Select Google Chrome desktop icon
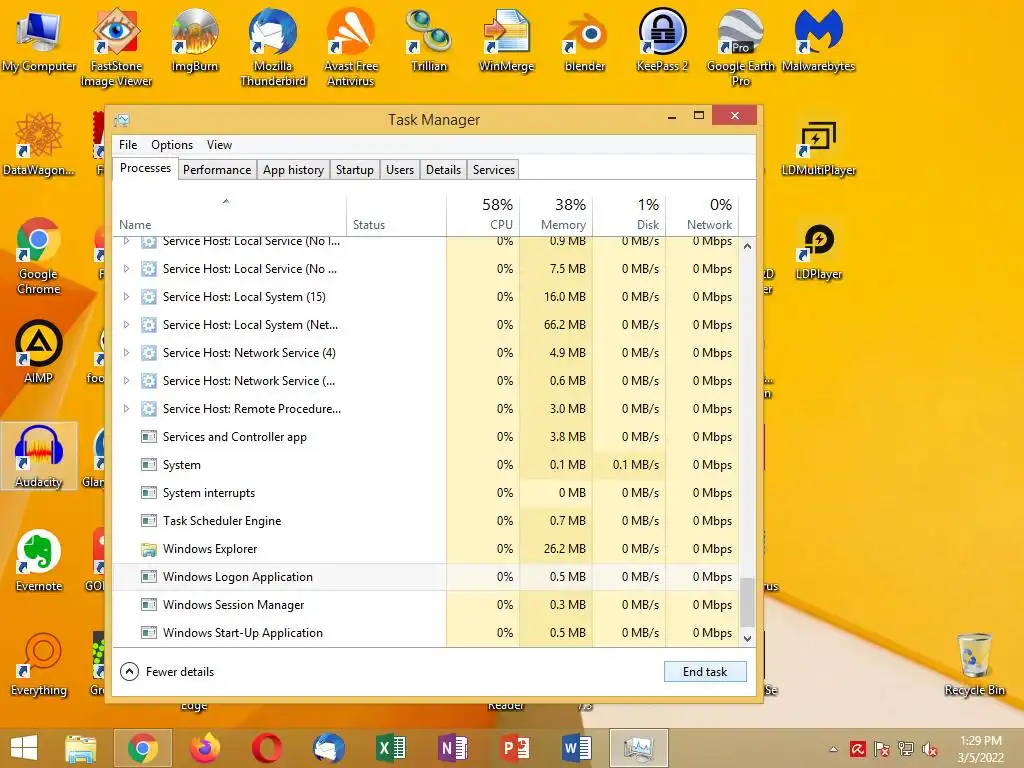Viewport: 1024px width, 768px height. [39, 256]
